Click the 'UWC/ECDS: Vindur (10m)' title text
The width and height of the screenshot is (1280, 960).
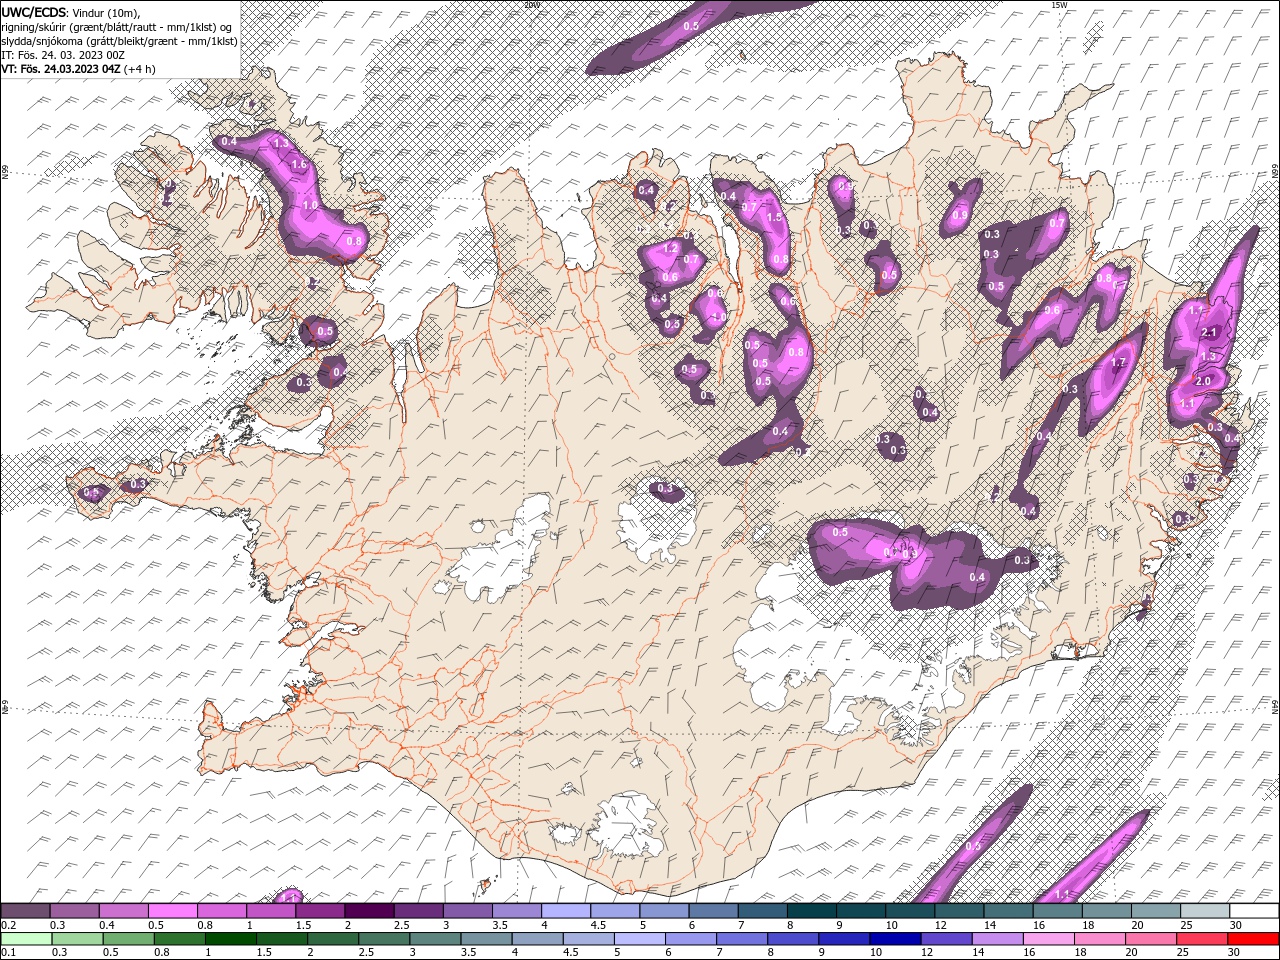pyautogui.click(x=71, y=11)
